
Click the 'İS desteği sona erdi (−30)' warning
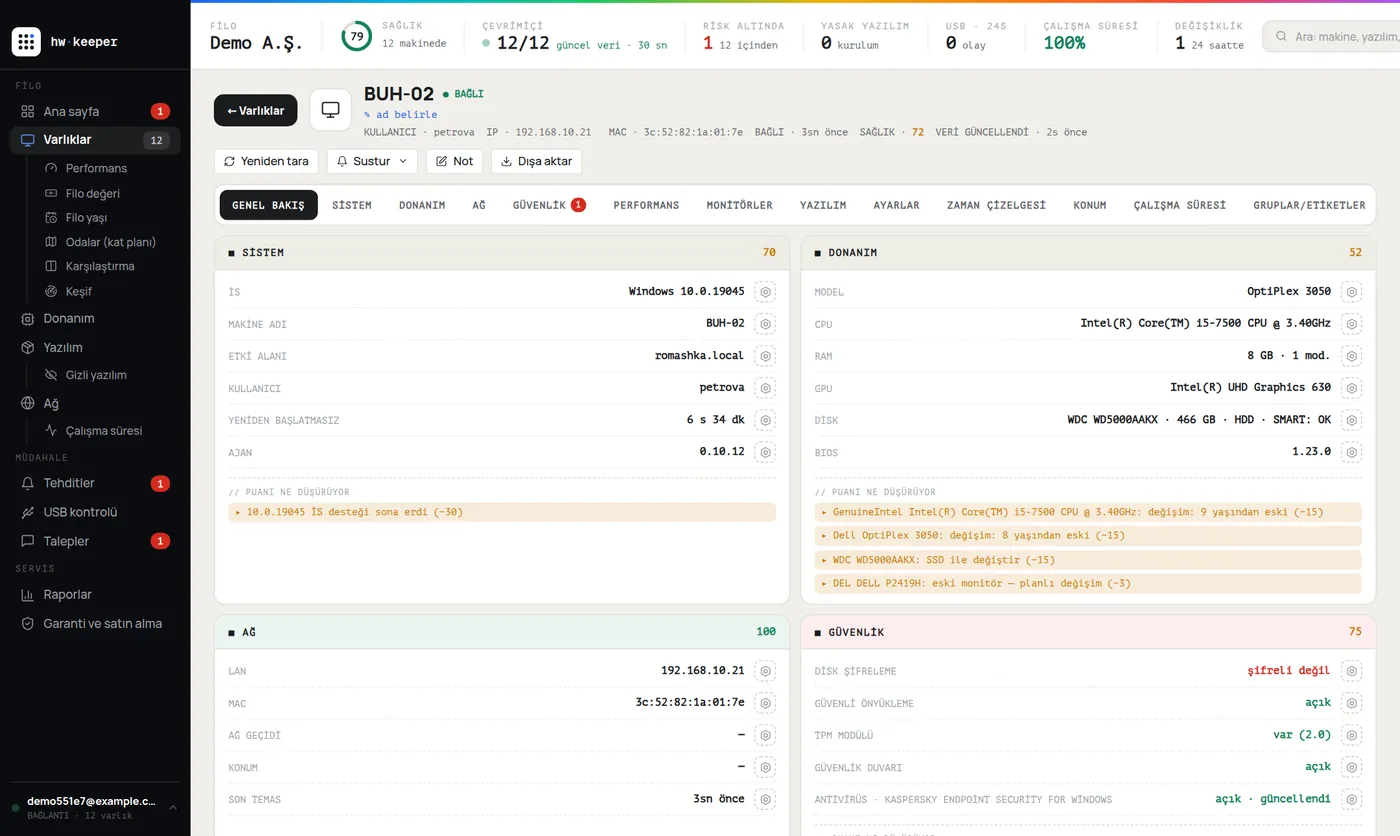(502, 512)
